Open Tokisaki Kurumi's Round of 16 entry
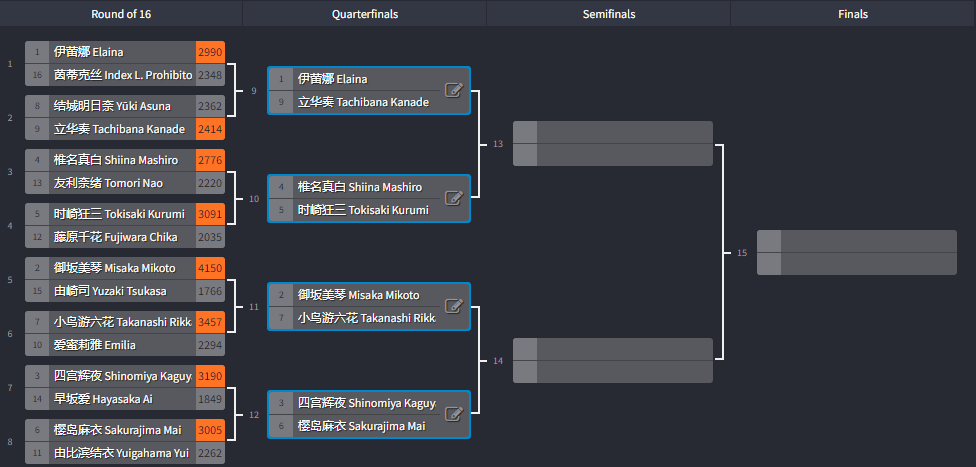 click(125, 214)
